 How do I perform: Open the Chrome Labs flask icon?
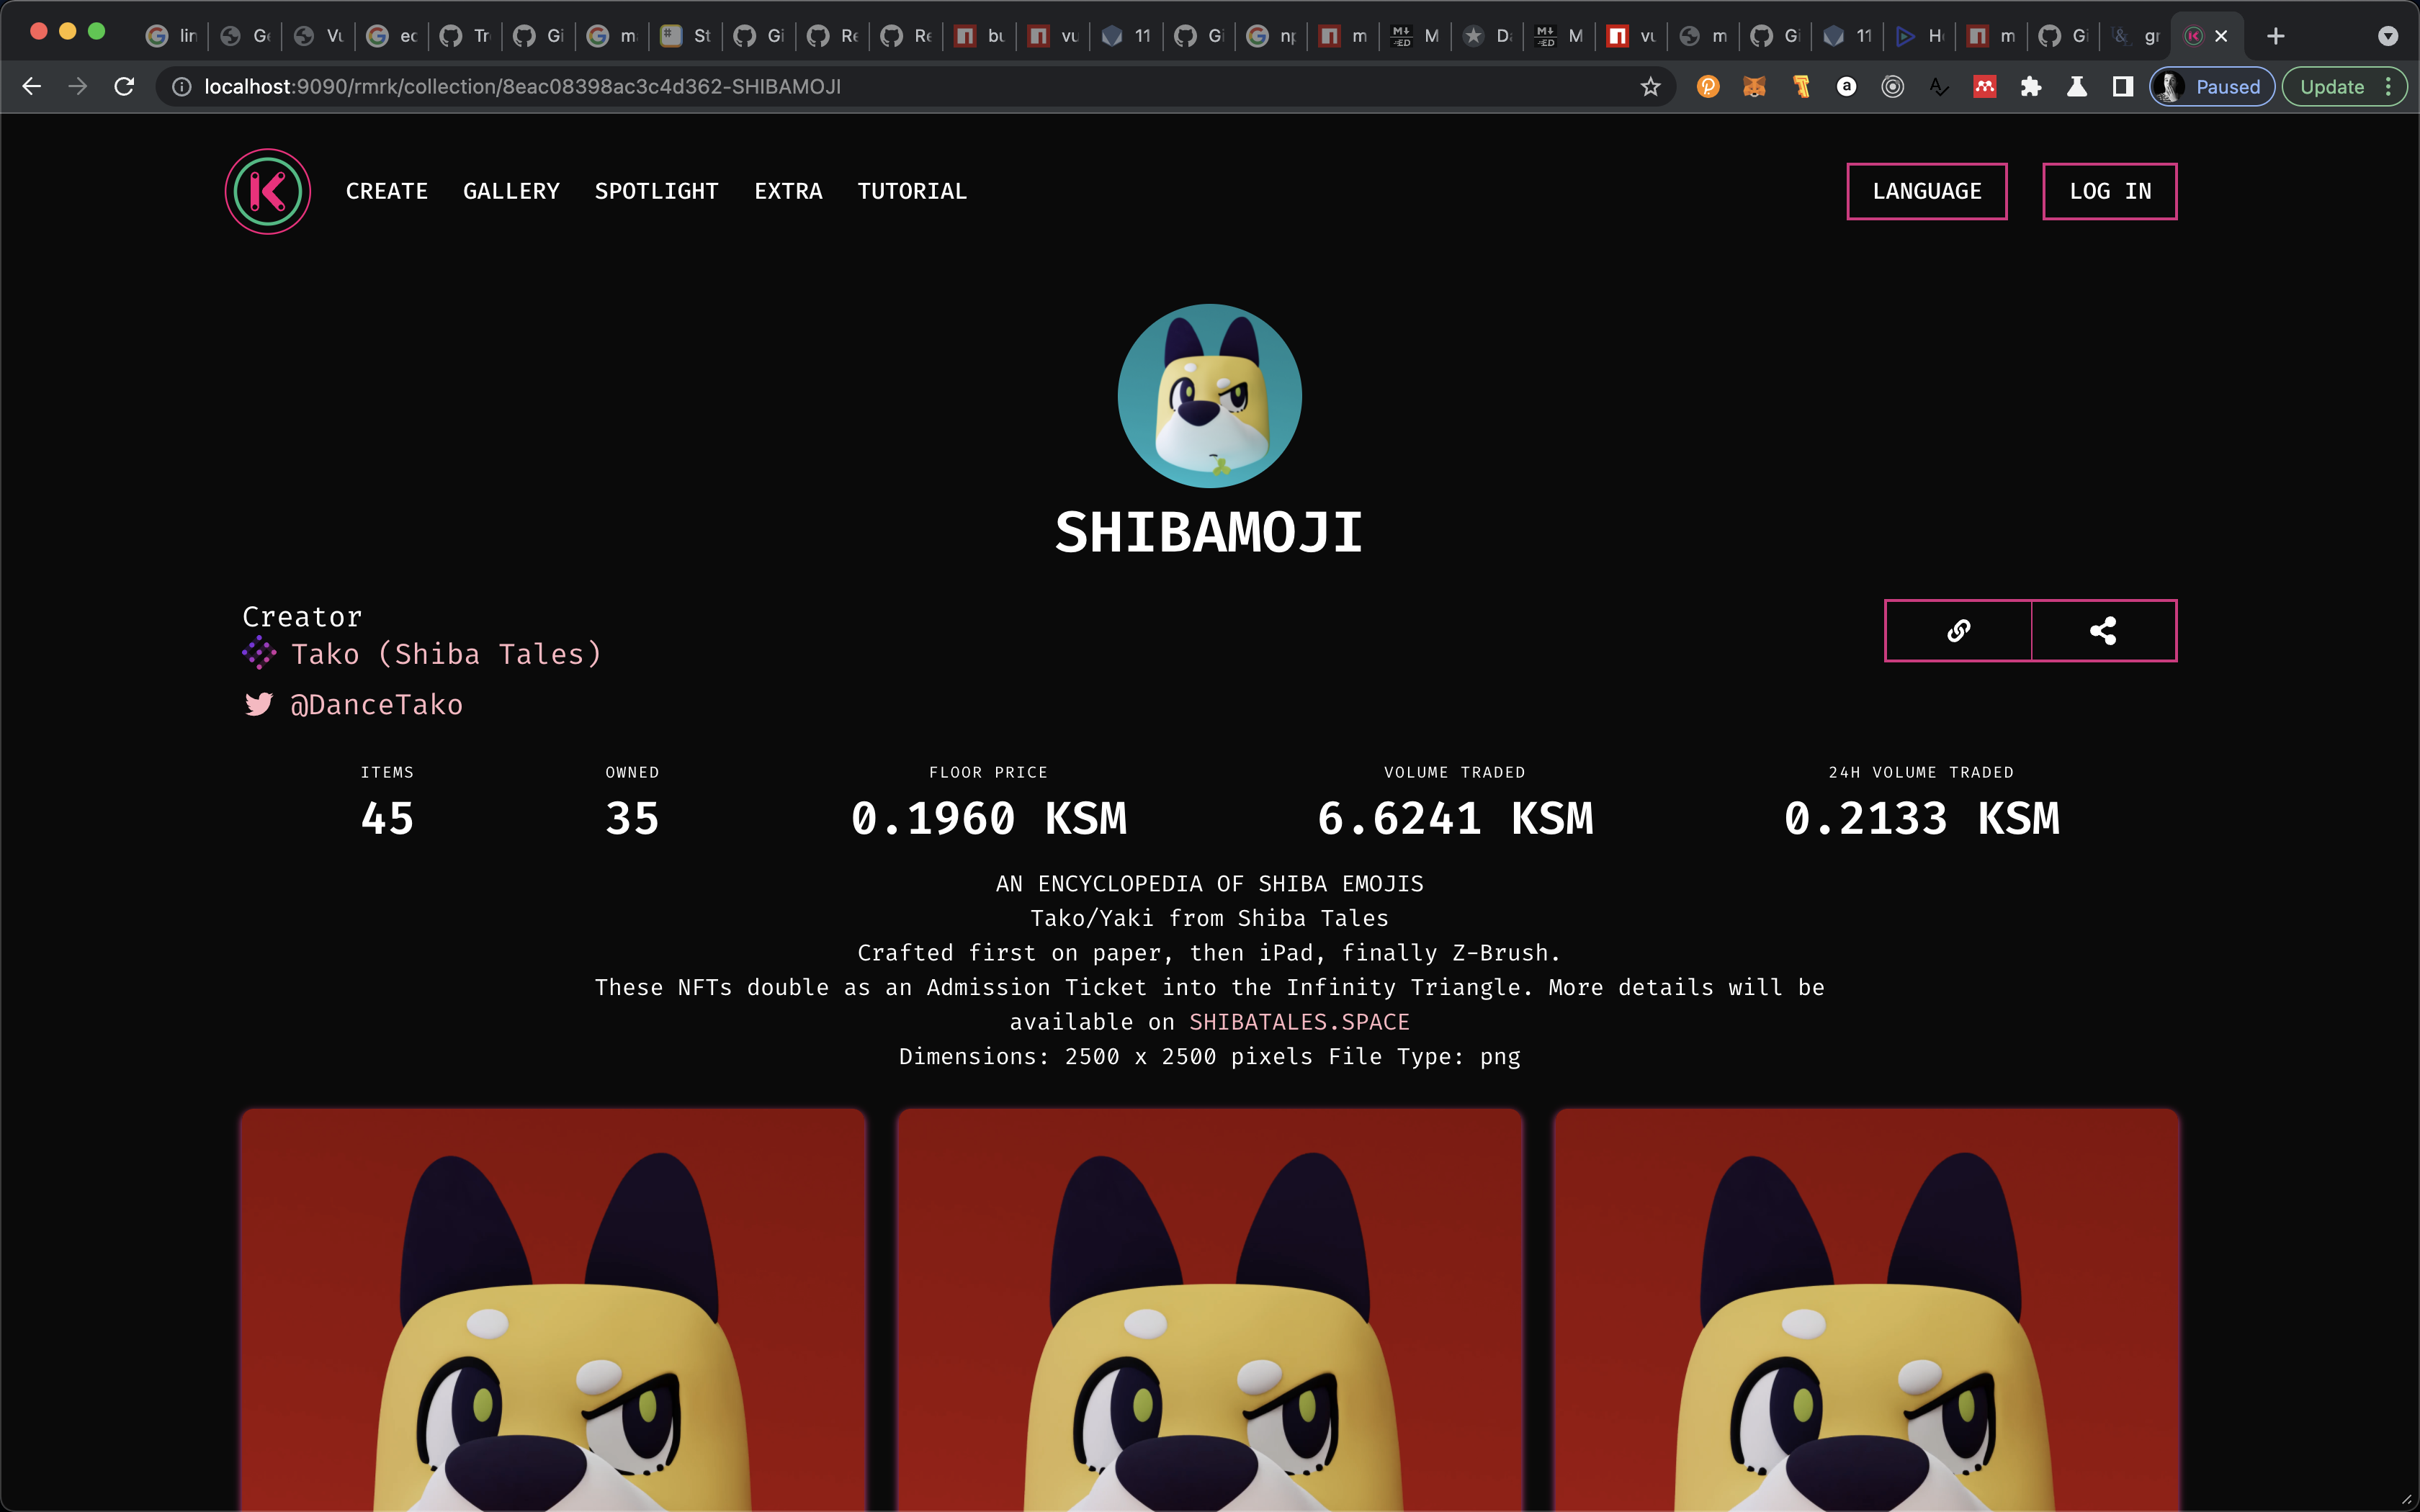[x=2076, y=87]
